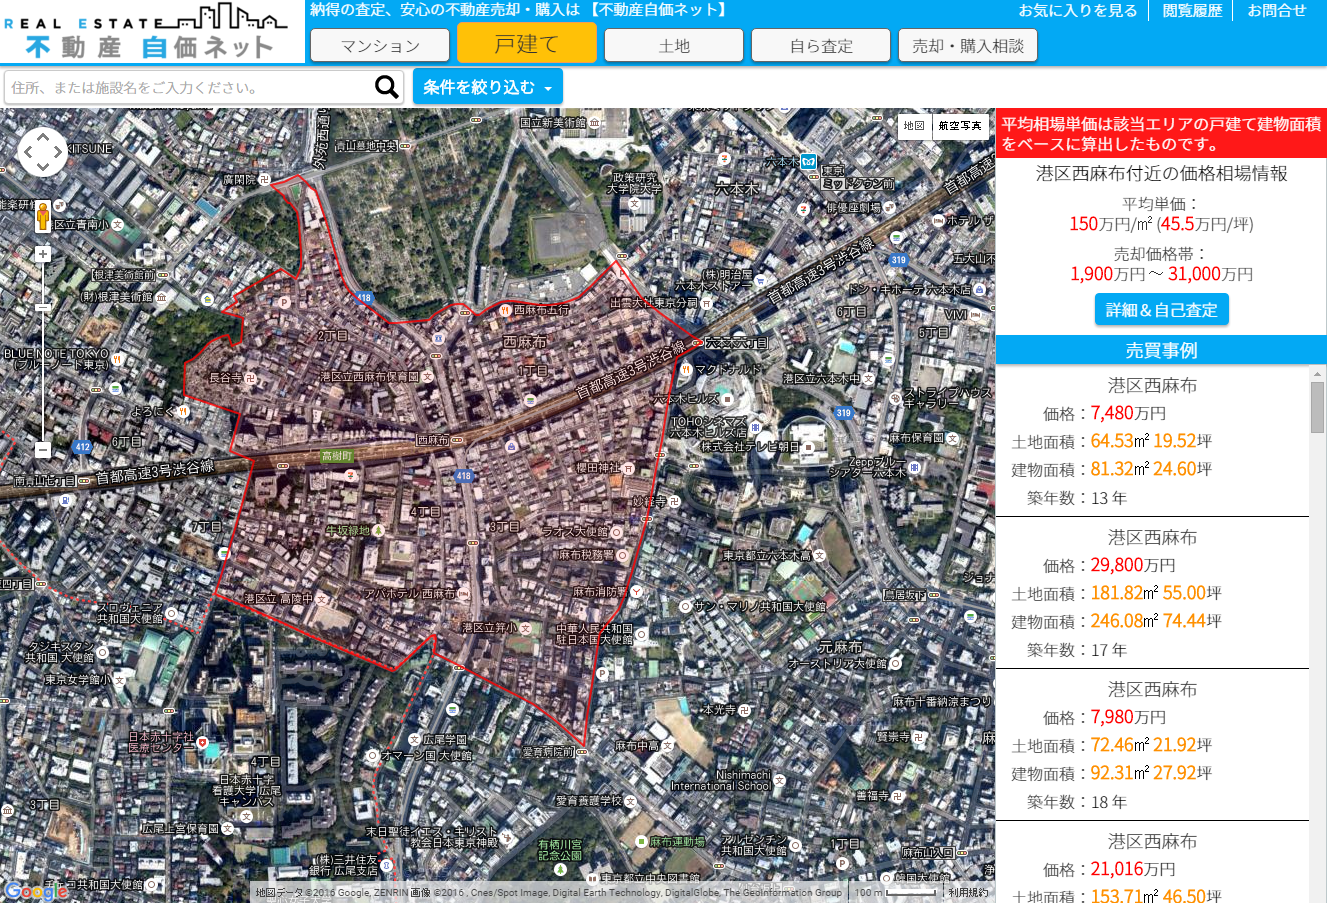Click the 29,800万円 listing price
Viewport: 1327px width, 903px height.
(1133, 565)
